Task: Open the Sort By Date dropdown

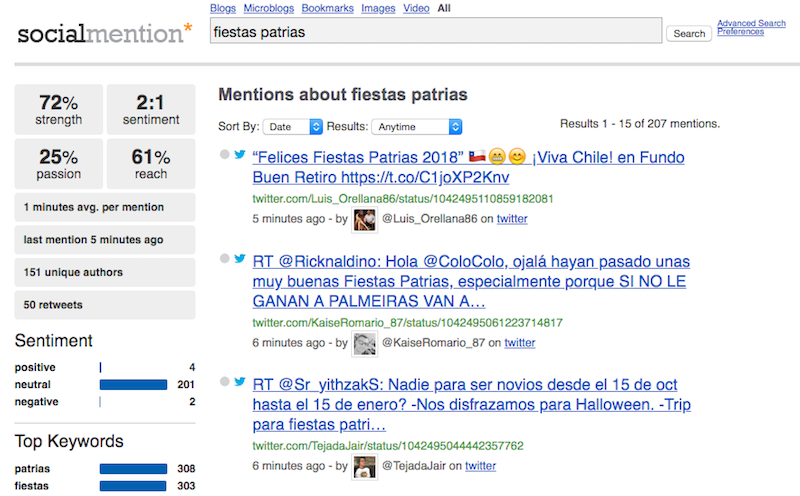Action: [x=292, y=127]
